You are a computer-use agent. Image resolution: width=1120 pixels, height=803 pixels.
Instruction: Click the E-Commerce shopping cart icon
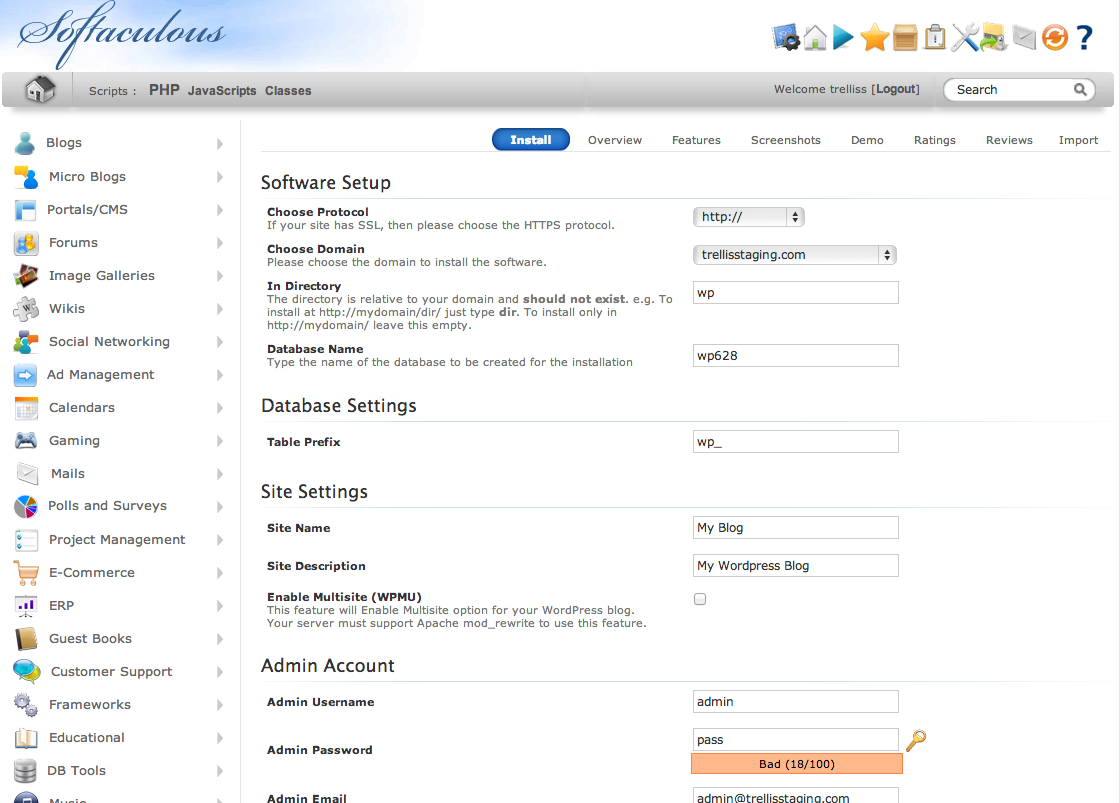pos(26,573)
